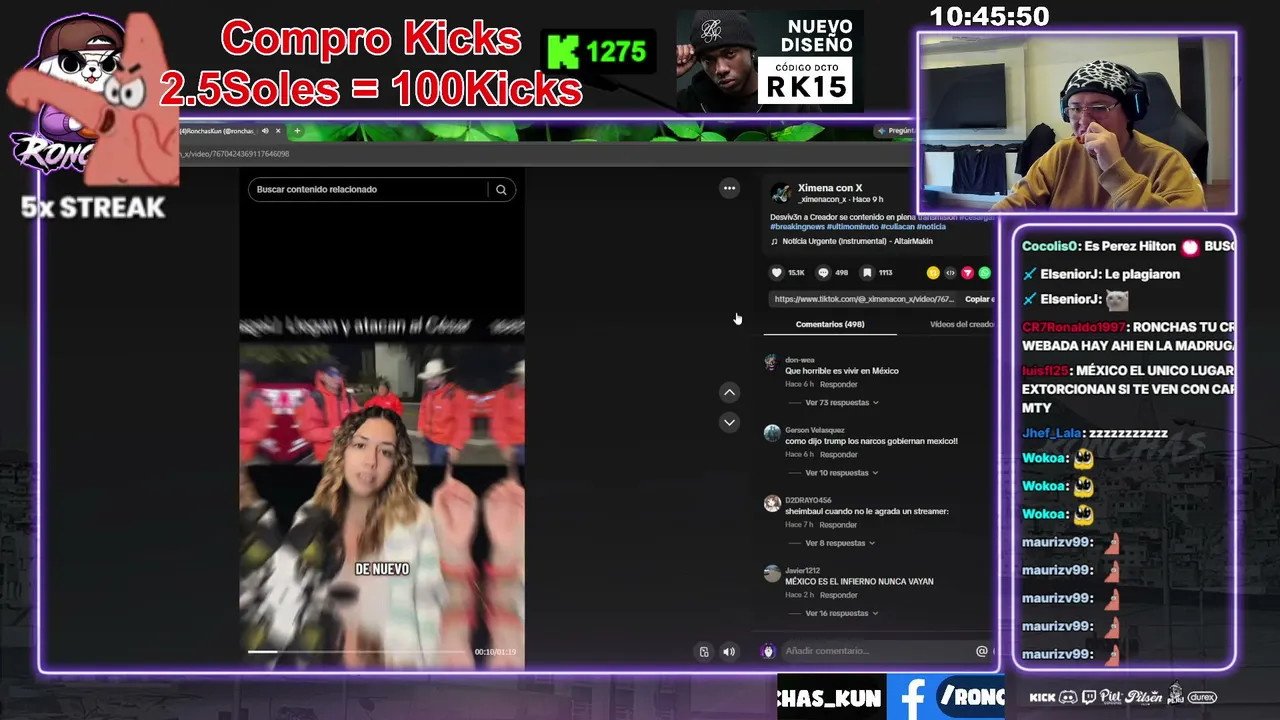The width and height of the screenshot is (1280, 720).
Task: Click the embed code share icon
Action: tap(950, 272)
